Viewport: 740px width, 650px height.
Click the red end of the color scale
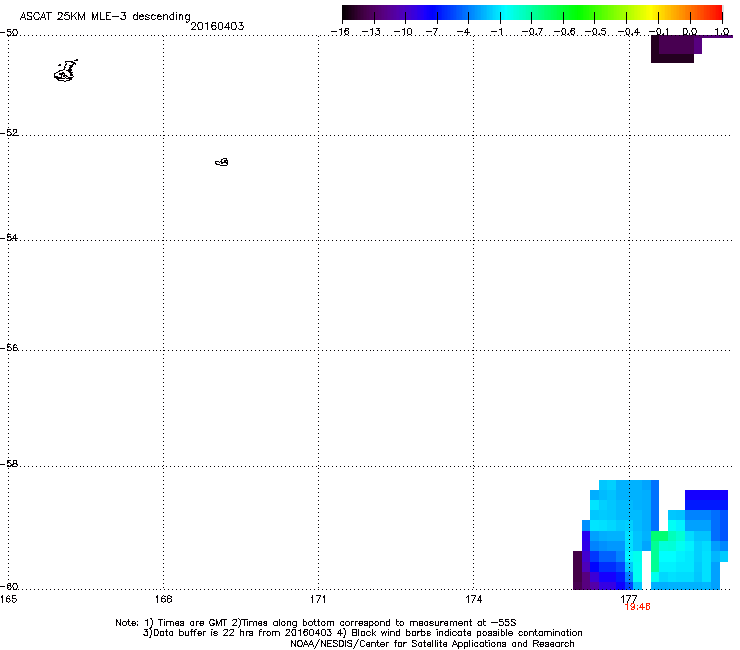click(713, 13)
